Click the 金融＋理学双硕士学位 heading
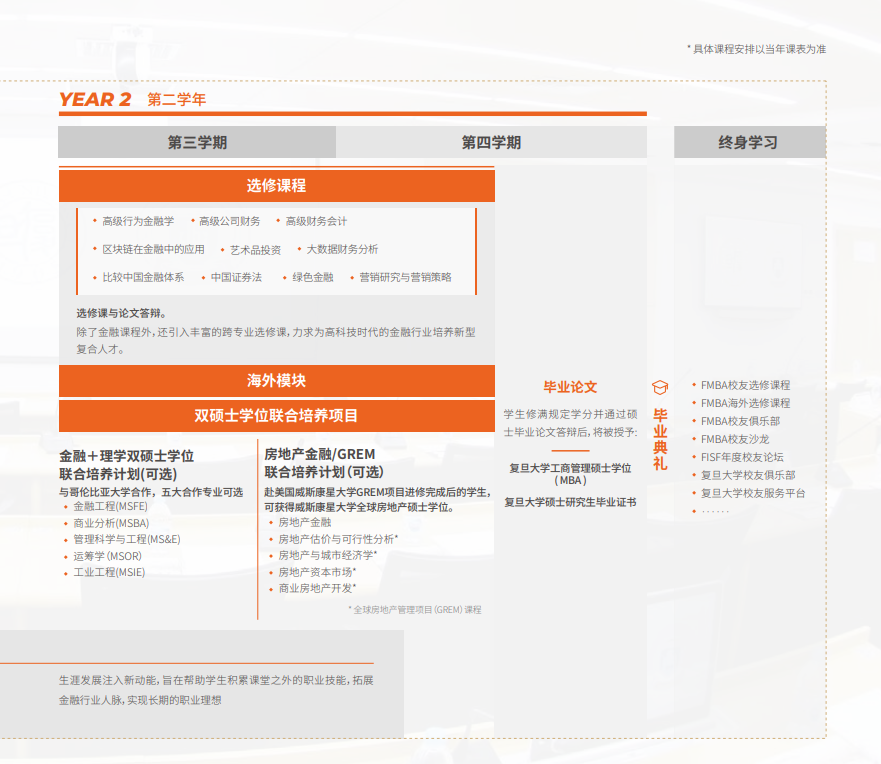 pyautogui.click(x=126, y=456)
